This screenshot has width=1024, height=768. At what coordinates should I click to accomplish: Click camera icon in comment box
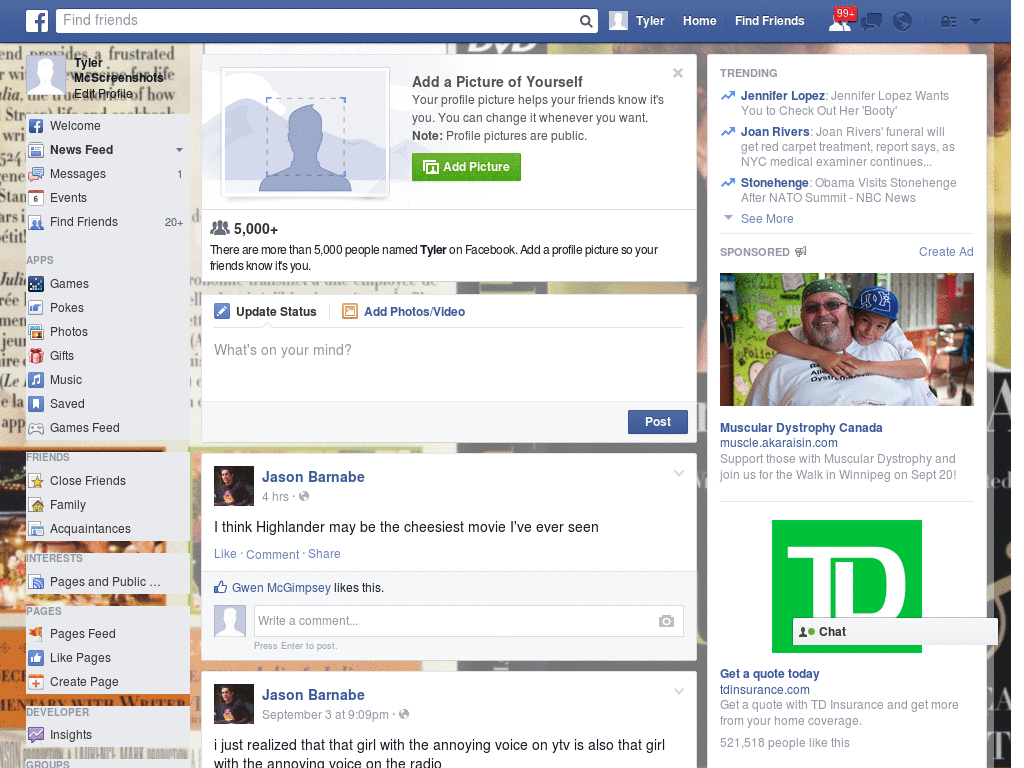coord(666,621)
